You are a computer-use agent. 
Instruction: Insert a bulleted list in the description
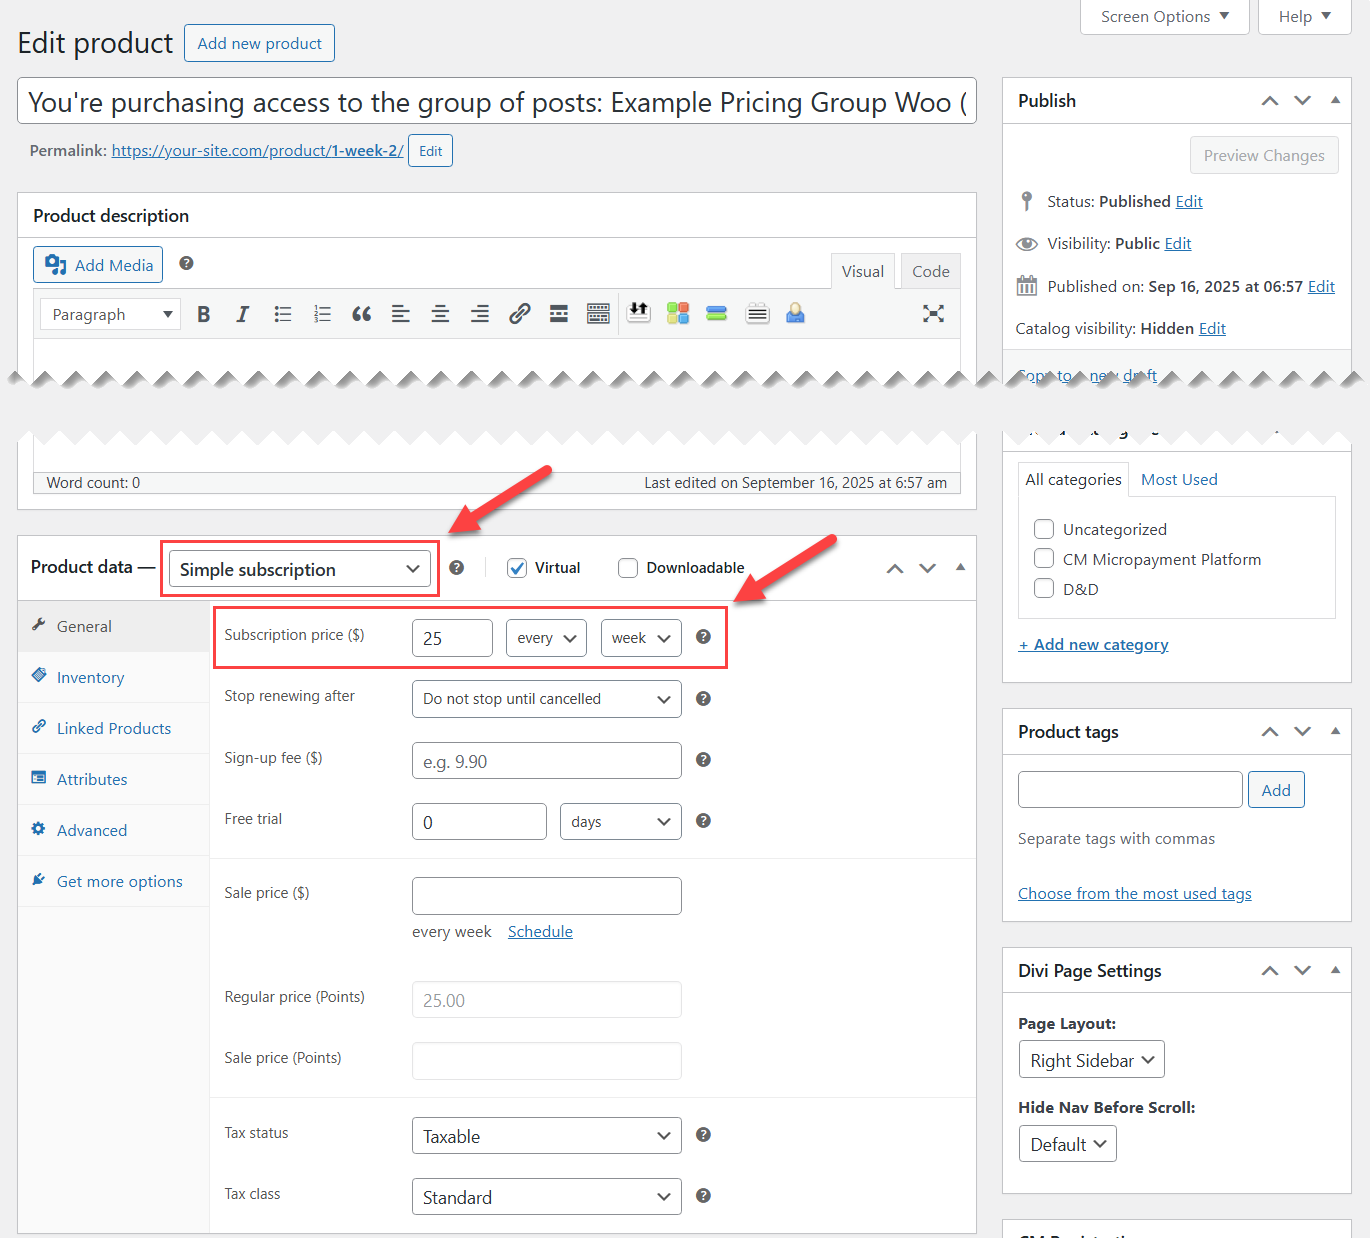(x=282, y=313)
